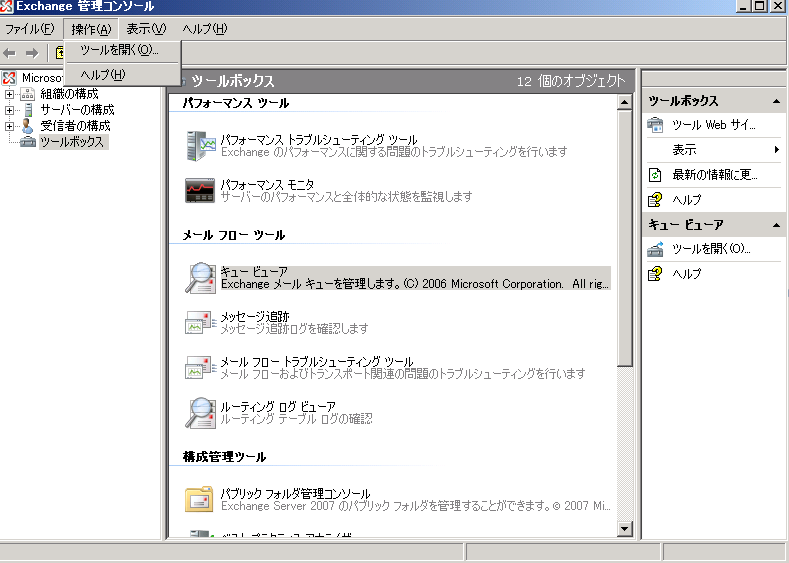Select サーバーの構成 tree label
This screenshot has height=563, width=789.
(x=77, y=110)
